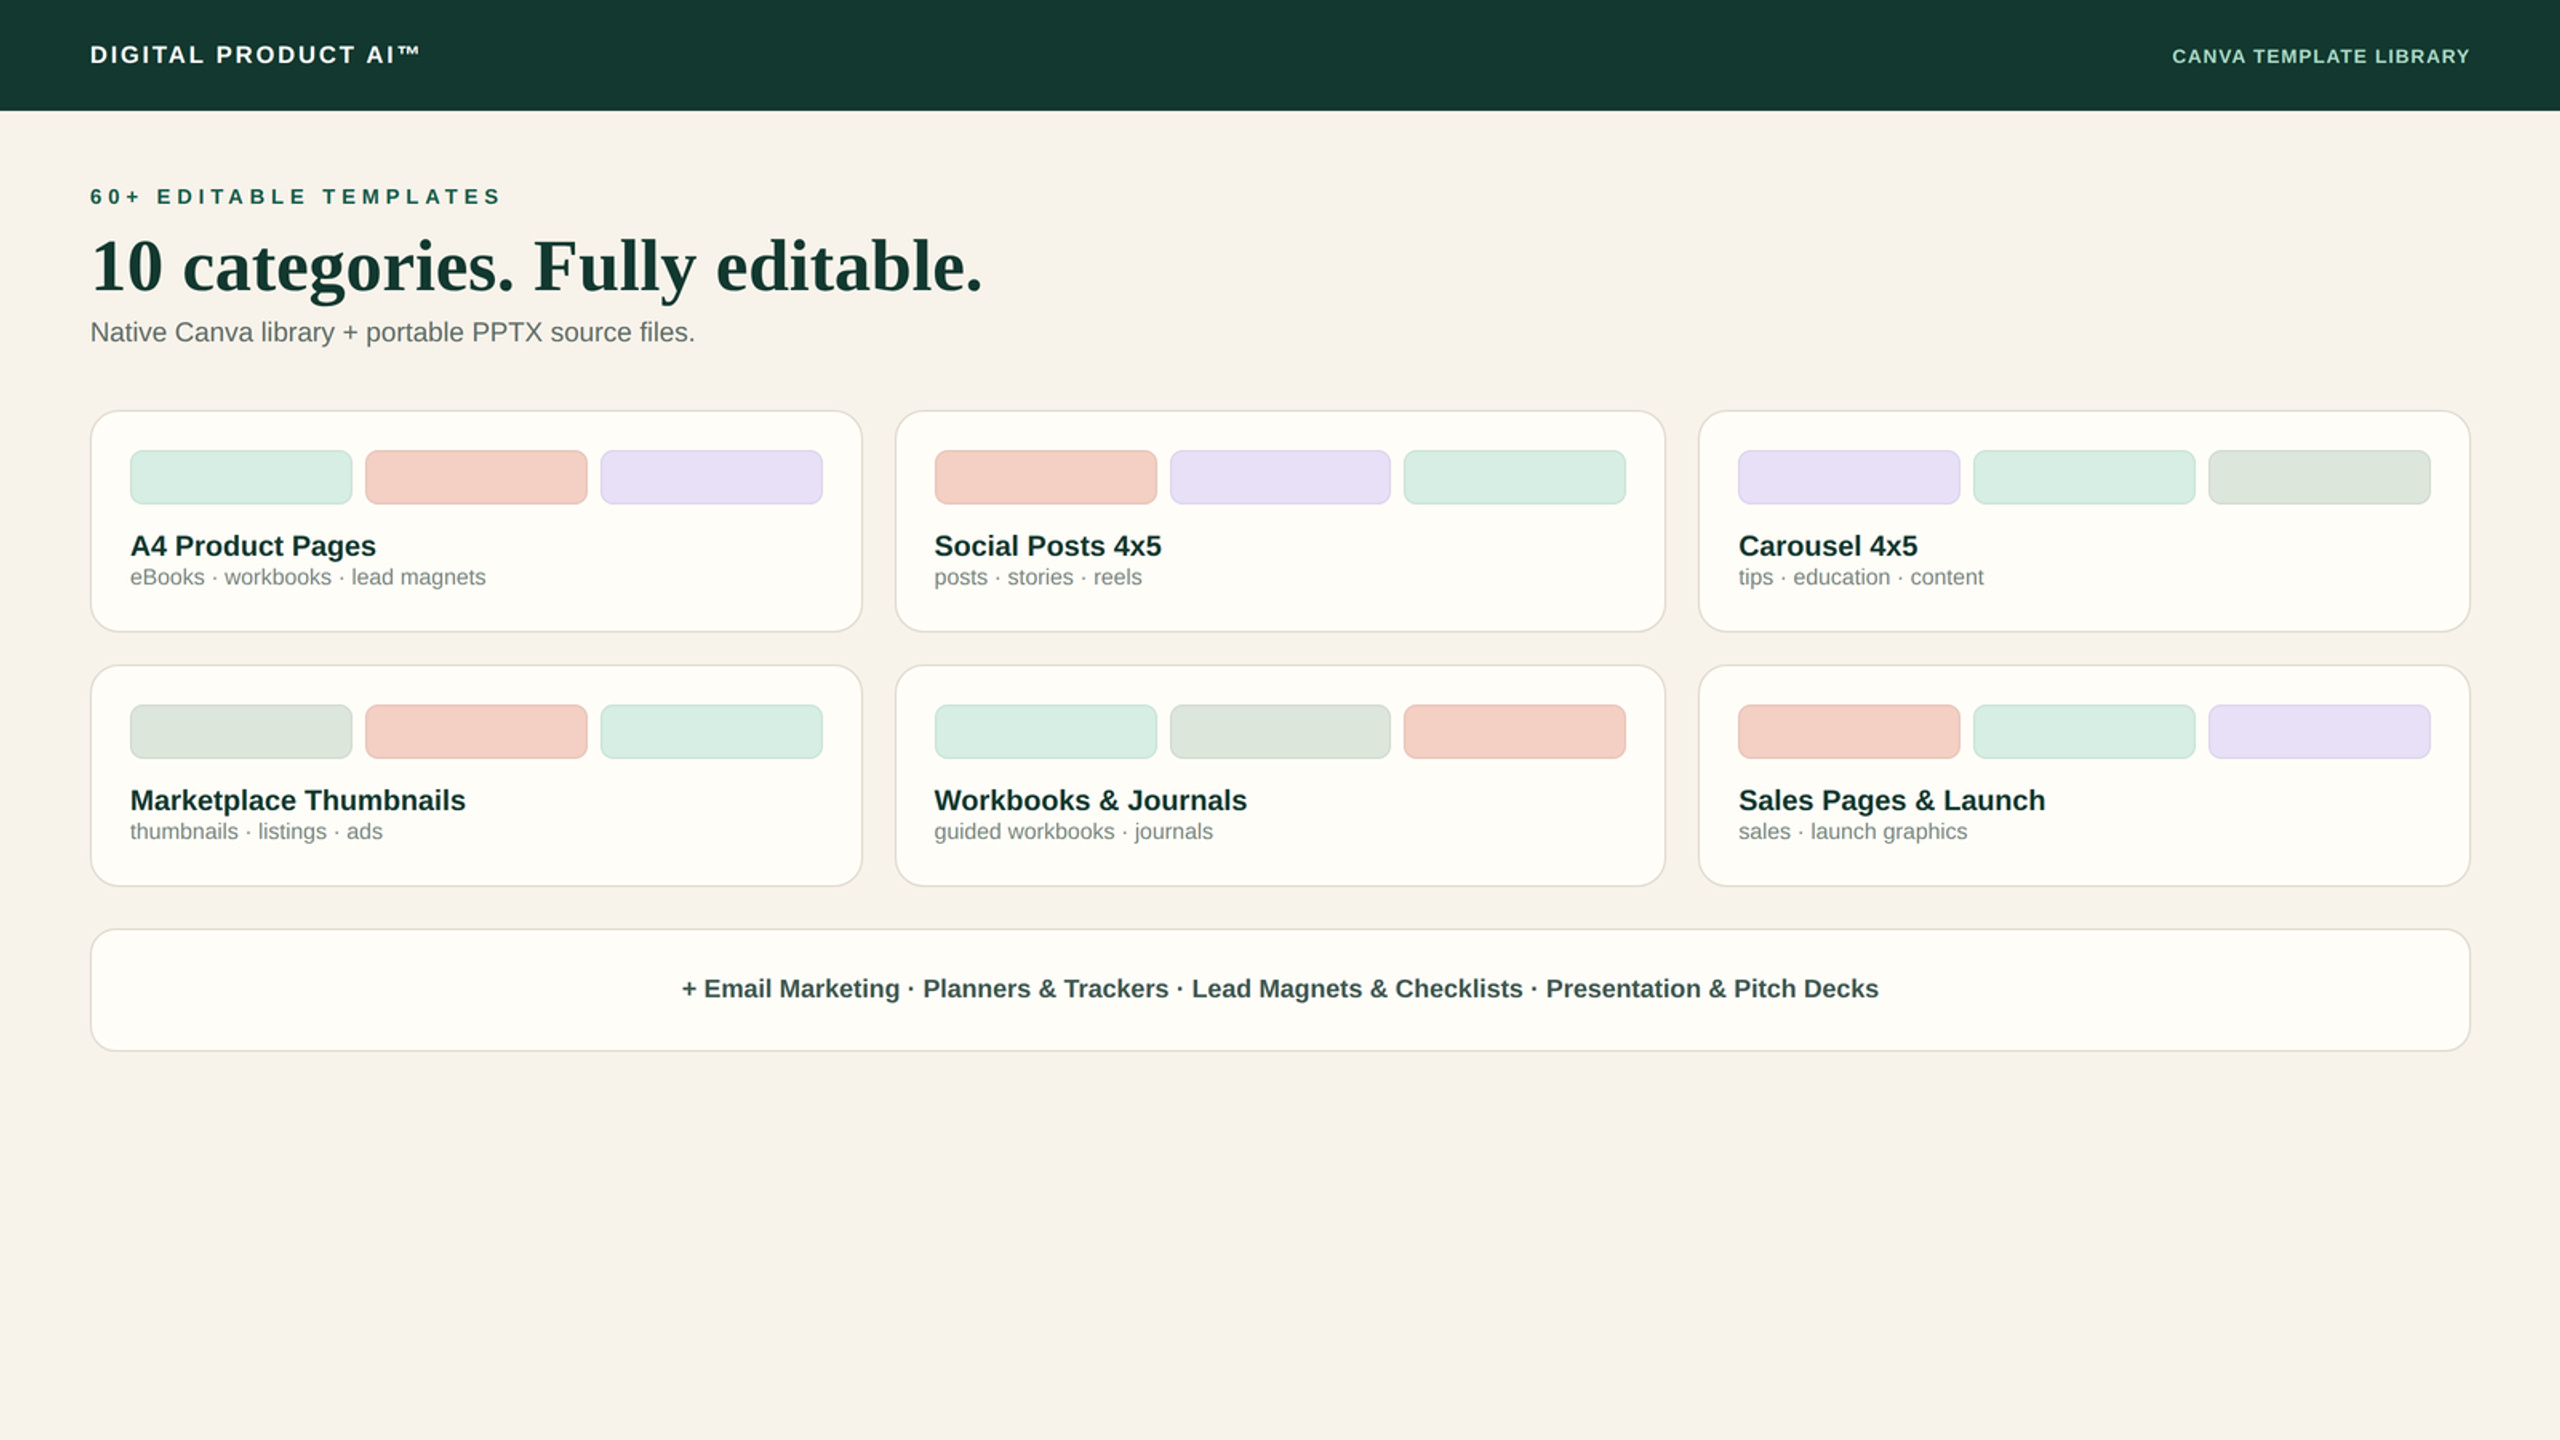Click the peach swatch in Social Posts 4x5
Image resolution: width=2560 pixels, height=1440 pixels.
tap(1045, 477)
